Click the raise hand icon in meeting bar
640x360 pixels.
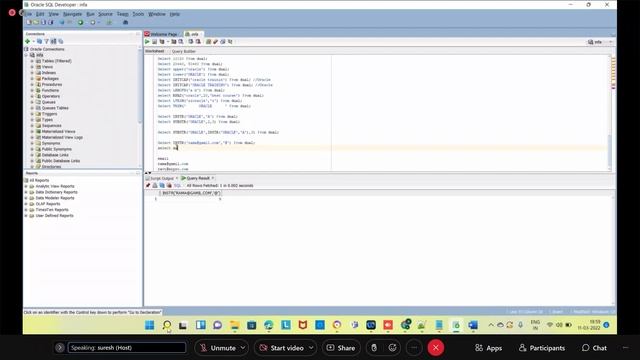374,348
